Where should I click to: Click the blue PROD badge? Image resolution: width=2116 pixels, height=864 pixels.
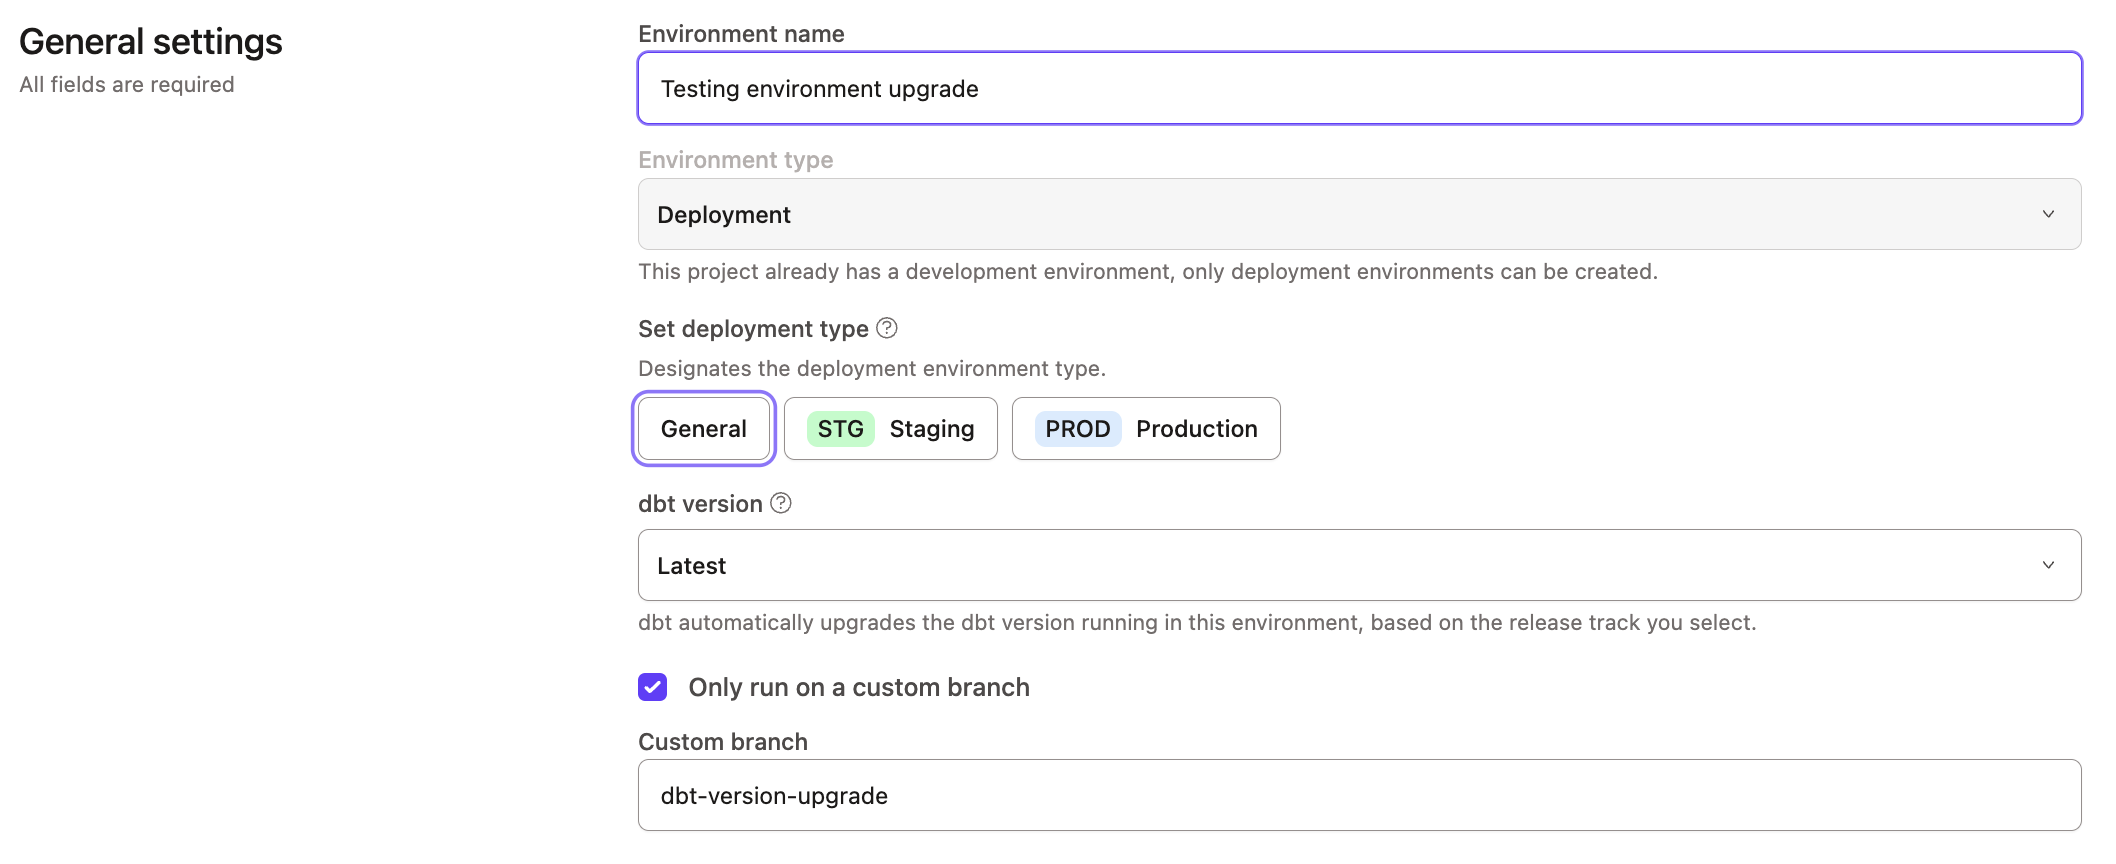tap(1077, 429)
